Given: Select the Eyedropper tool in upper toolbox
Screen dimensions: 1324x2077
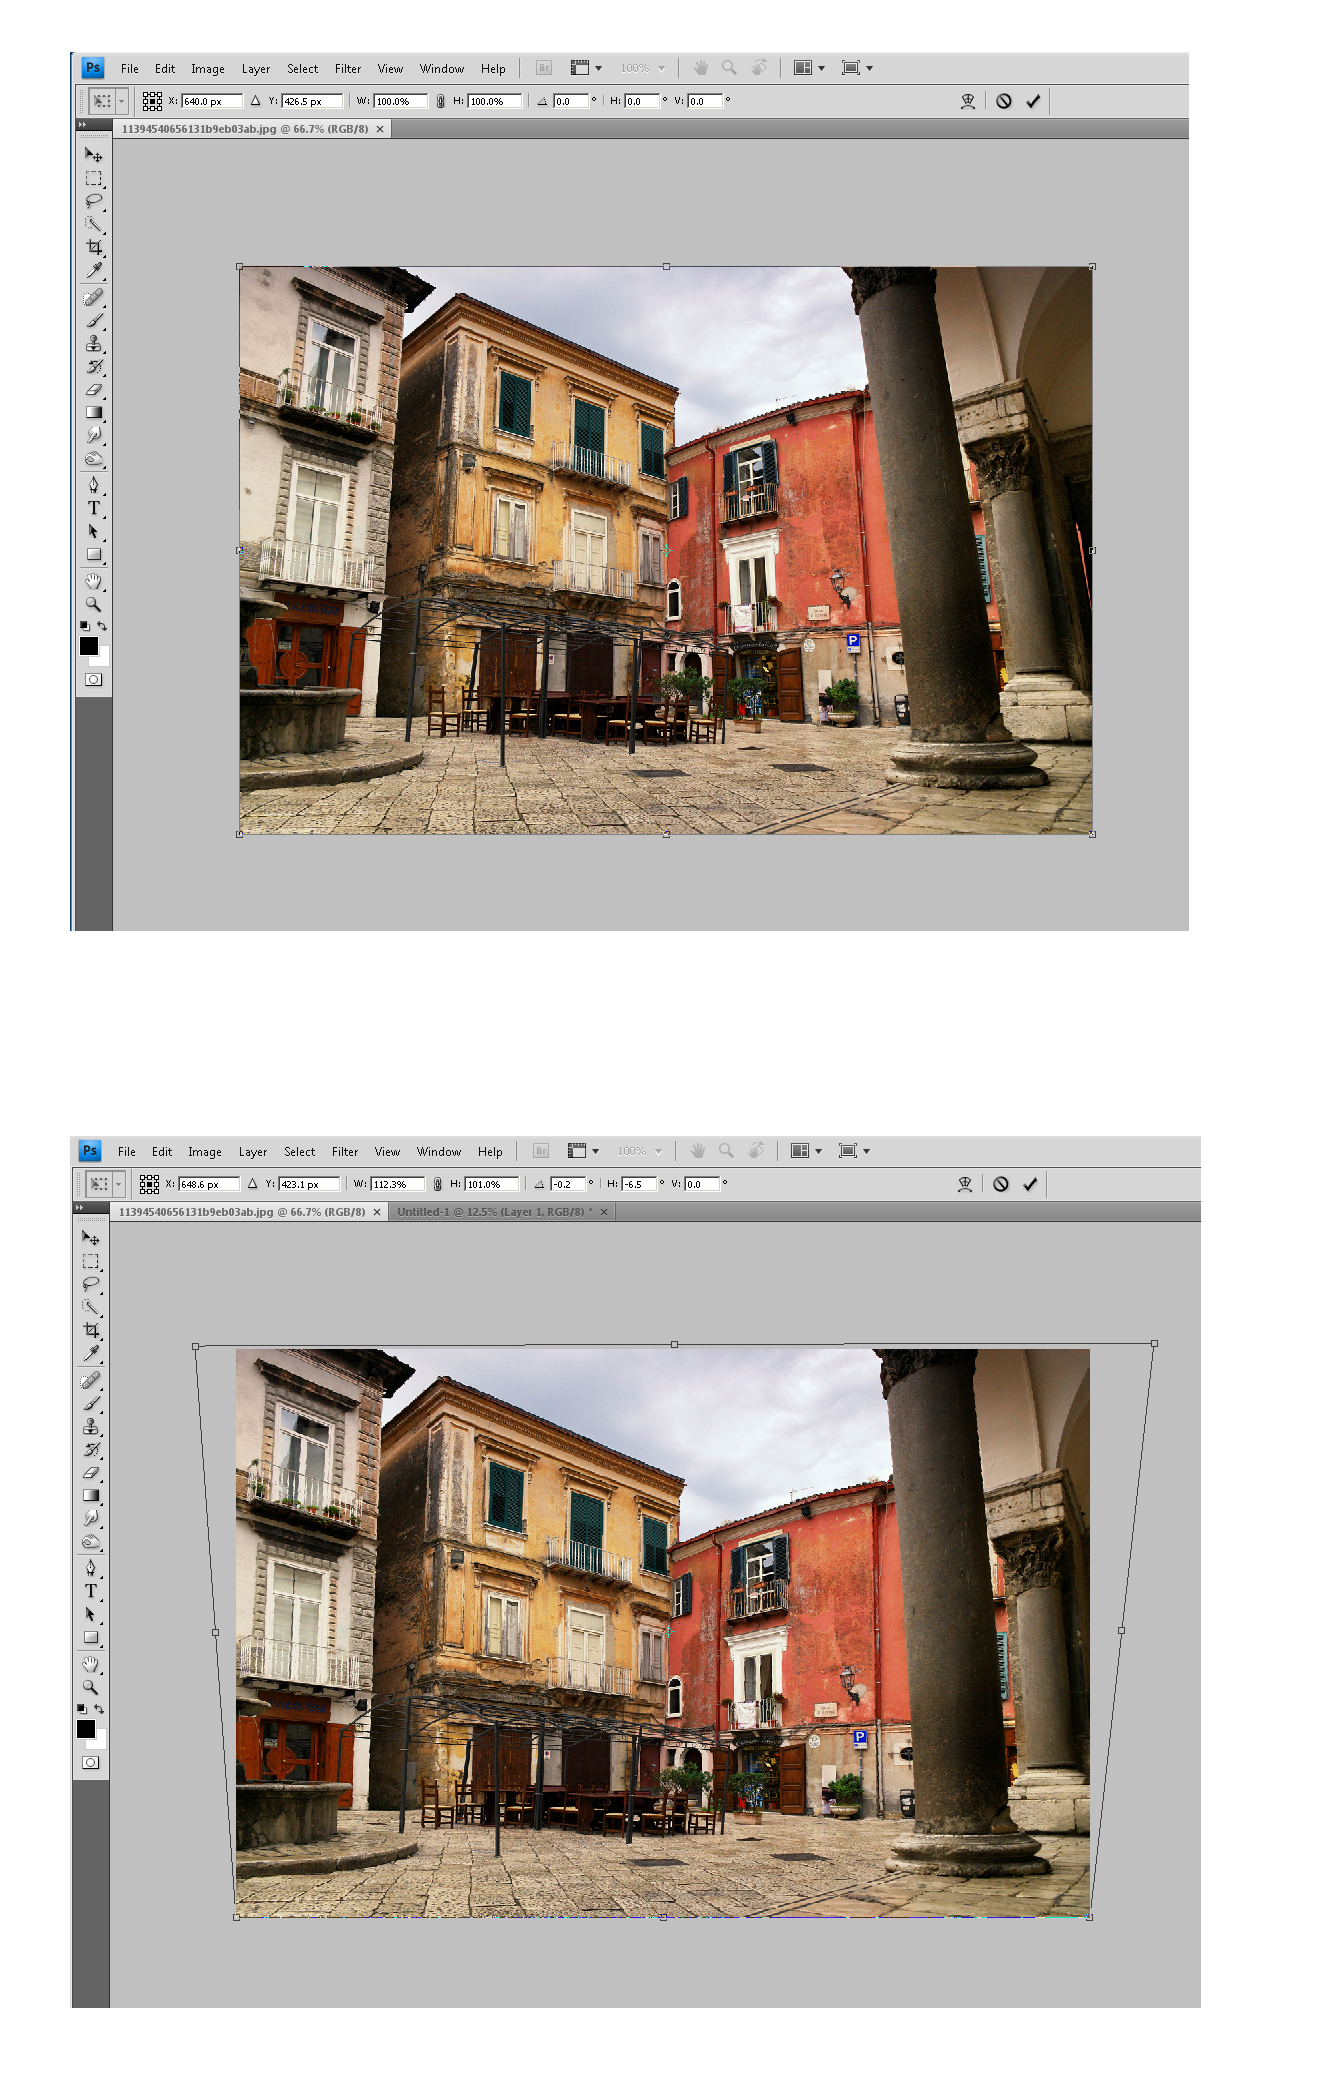Looking at the screenshot, I should tap(94, 270).
